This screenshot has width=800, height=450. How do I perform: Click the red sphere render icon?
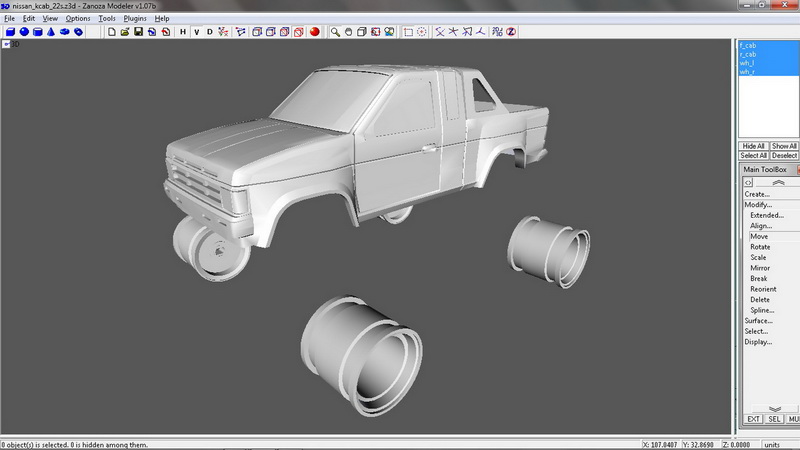[314, 32]
